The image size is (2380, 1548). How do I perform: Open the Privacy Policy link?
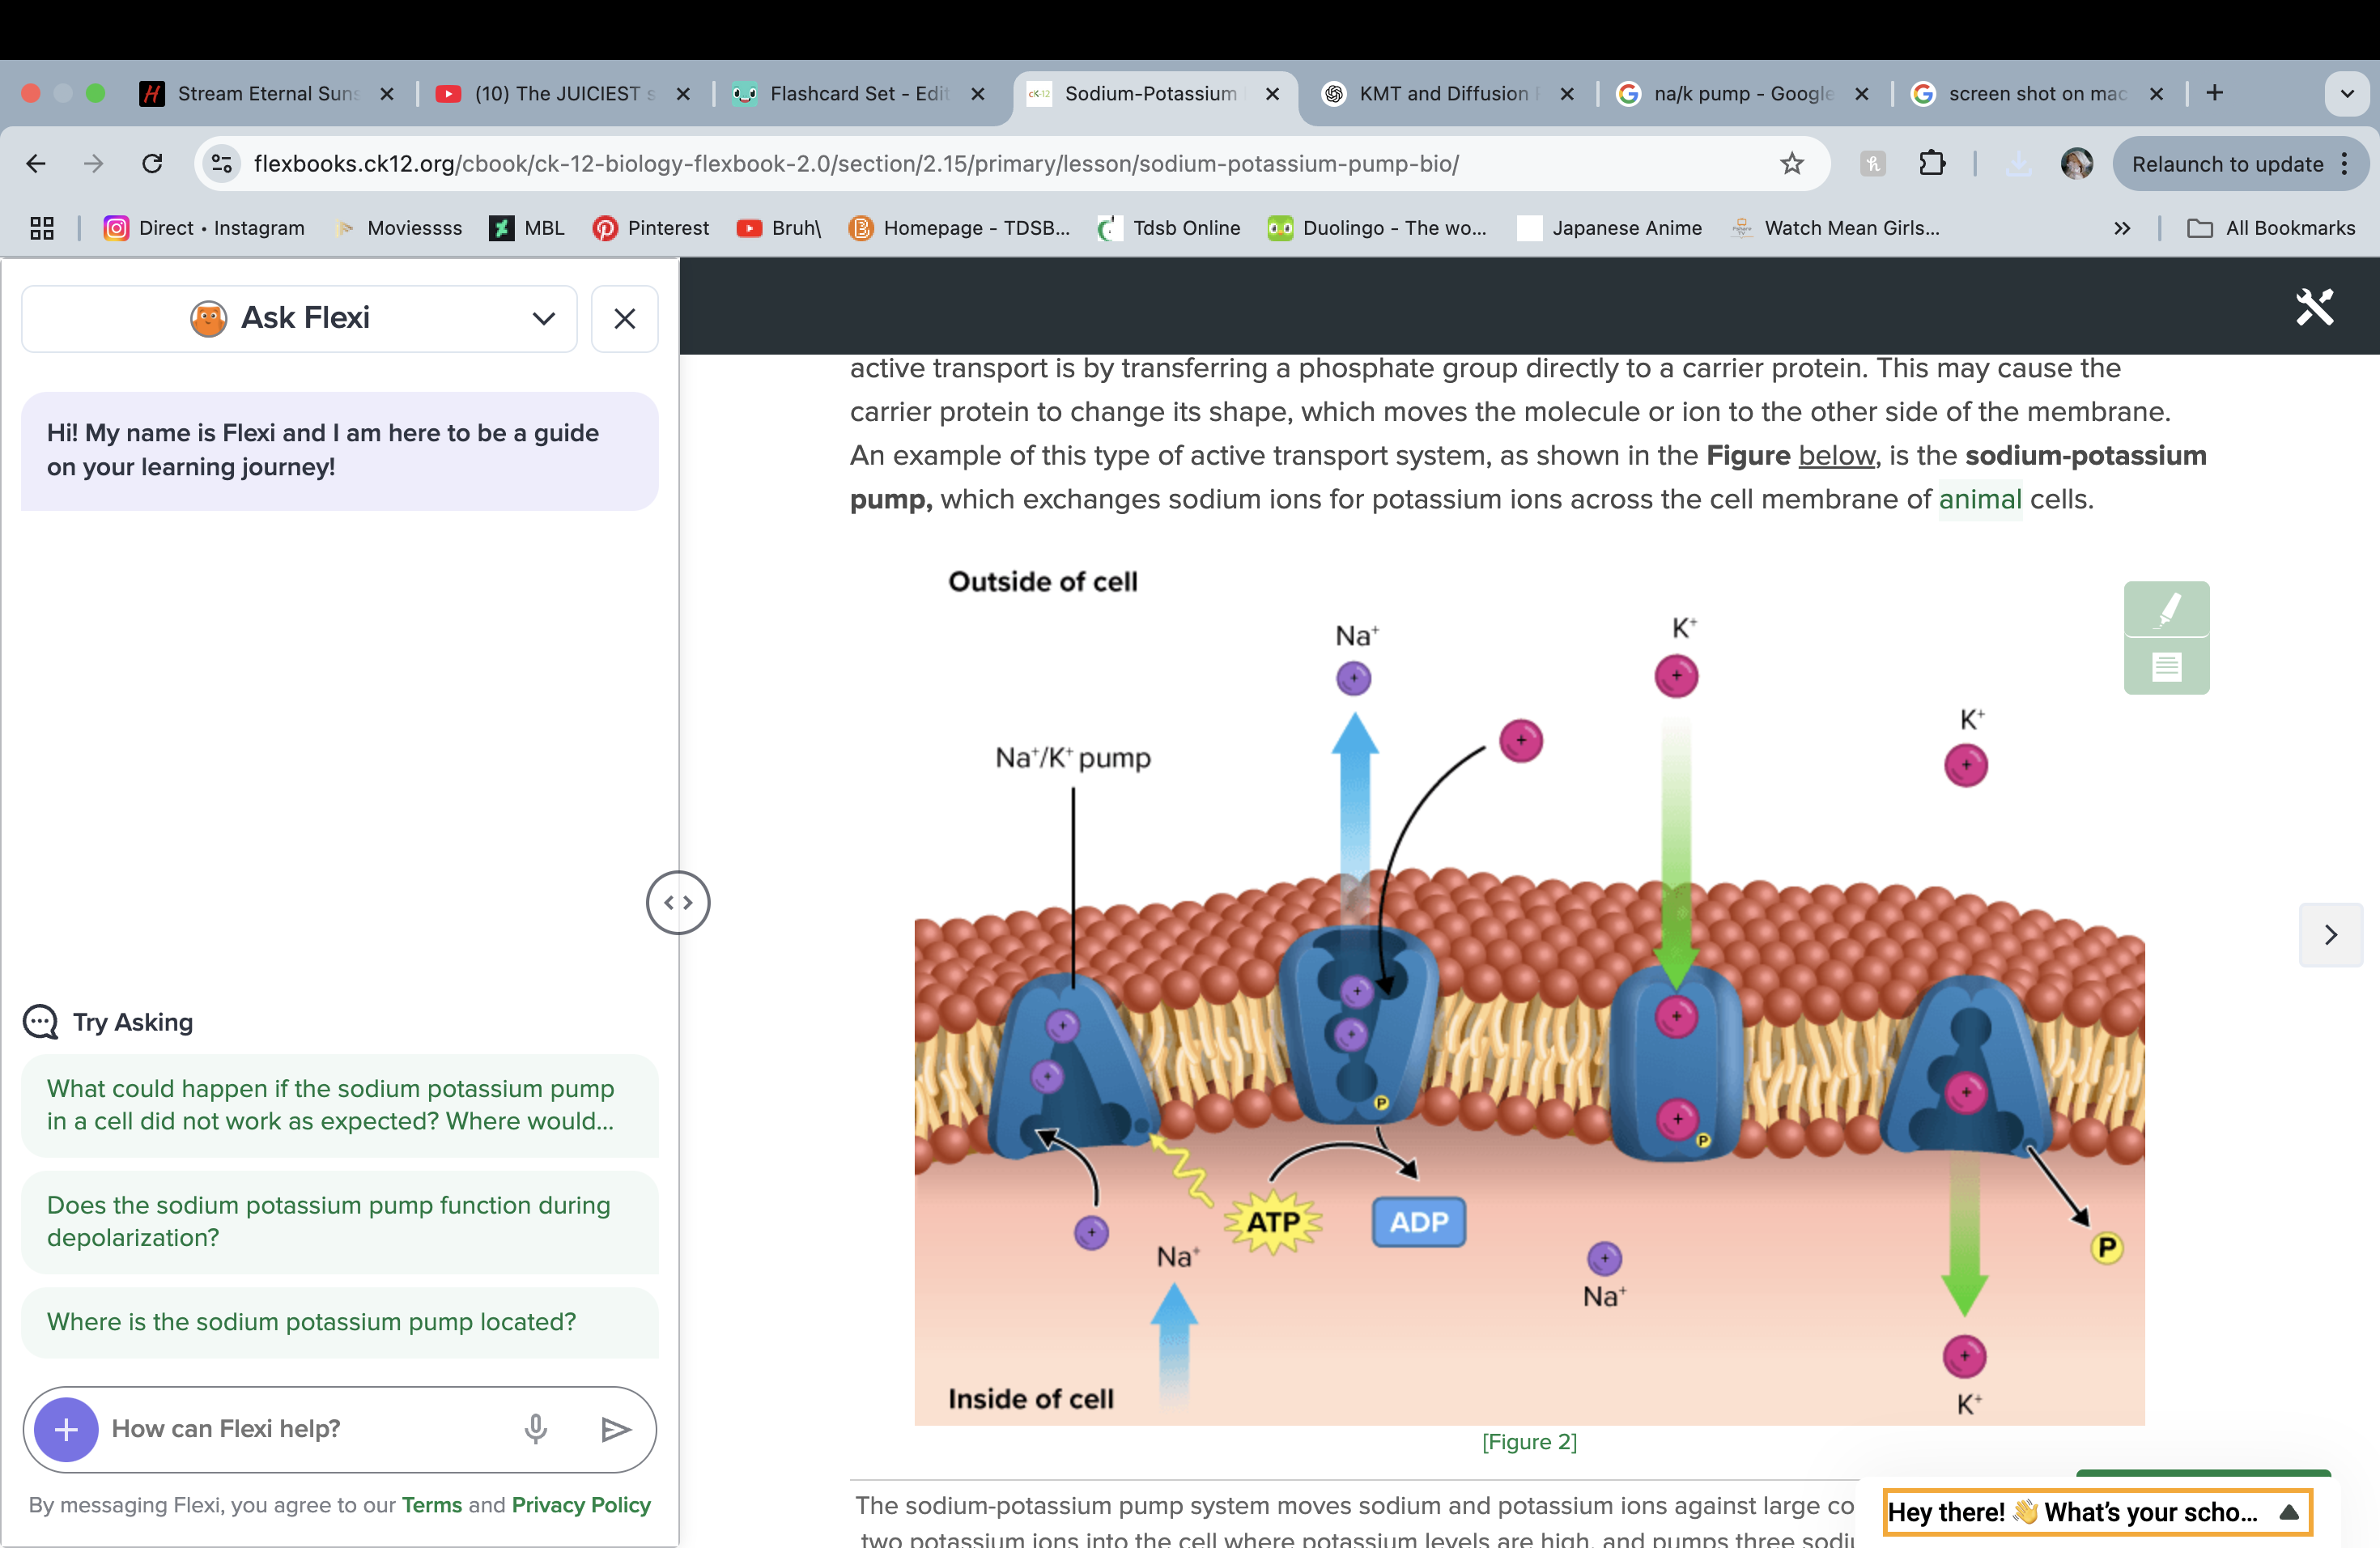coord(581,1505)
